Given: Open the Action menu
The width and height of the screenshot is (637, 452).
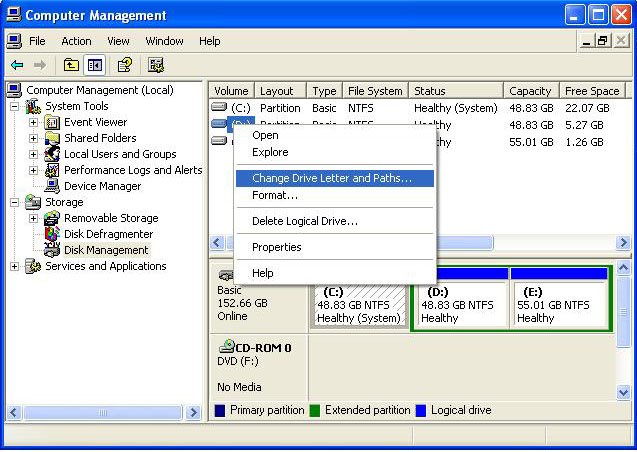Looking at the screenshot, I should (76, 41).
